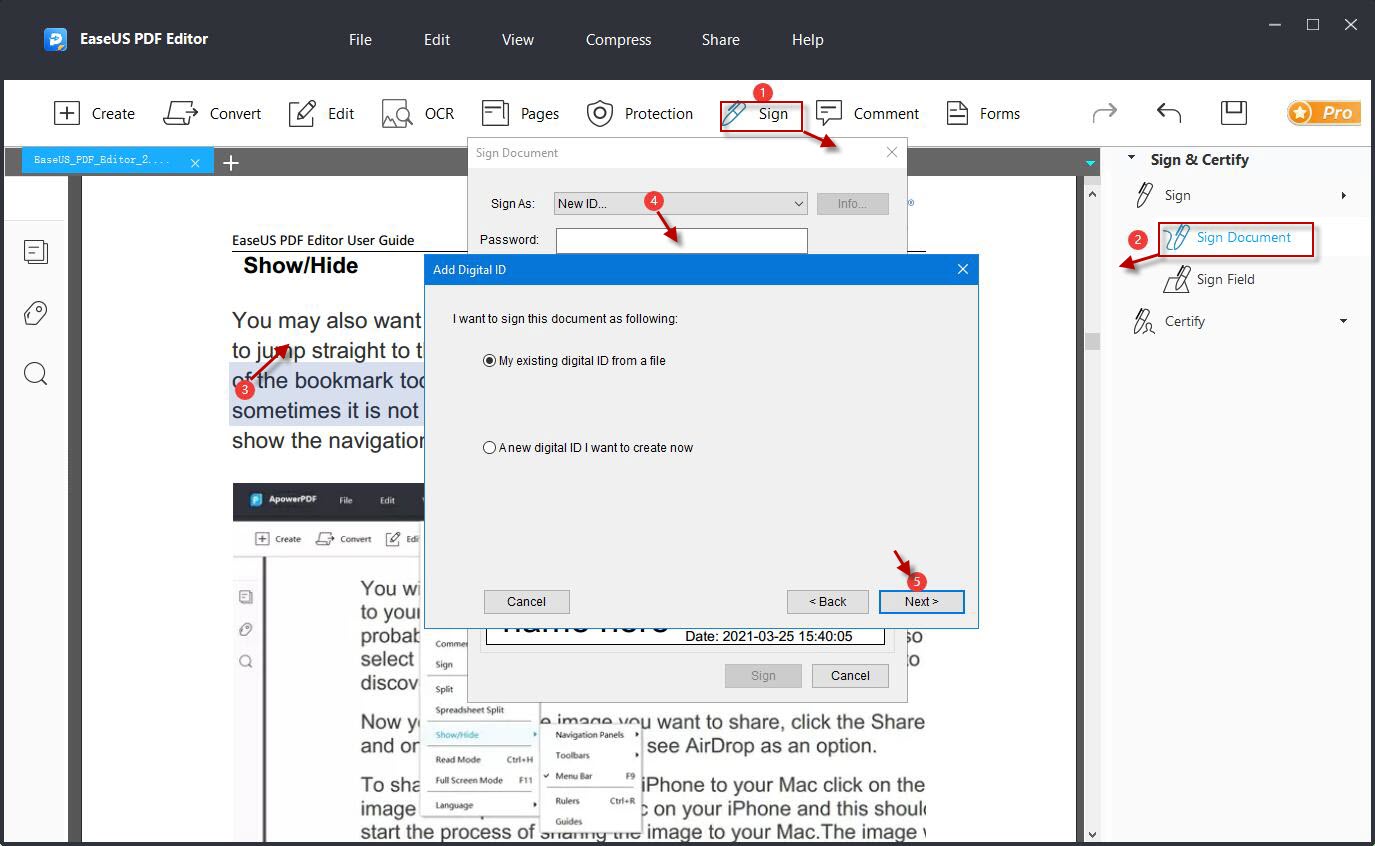Open the search sidebar icon

(35, 374)
